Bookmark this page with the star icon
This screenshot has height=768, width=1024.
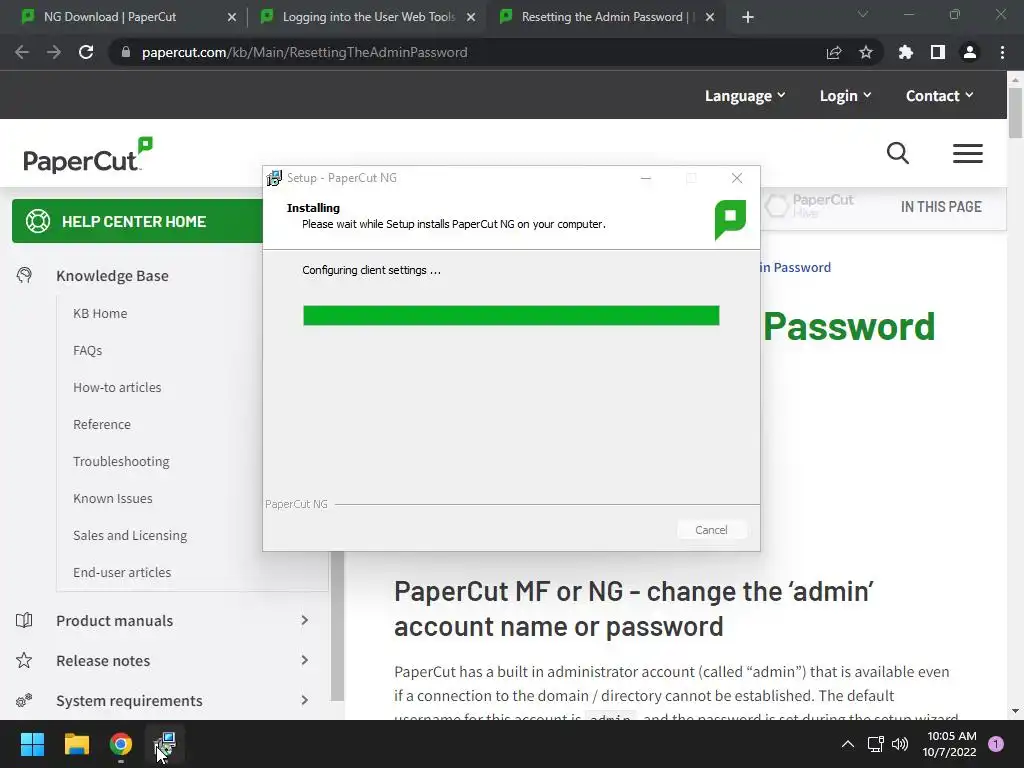point(866,52)
